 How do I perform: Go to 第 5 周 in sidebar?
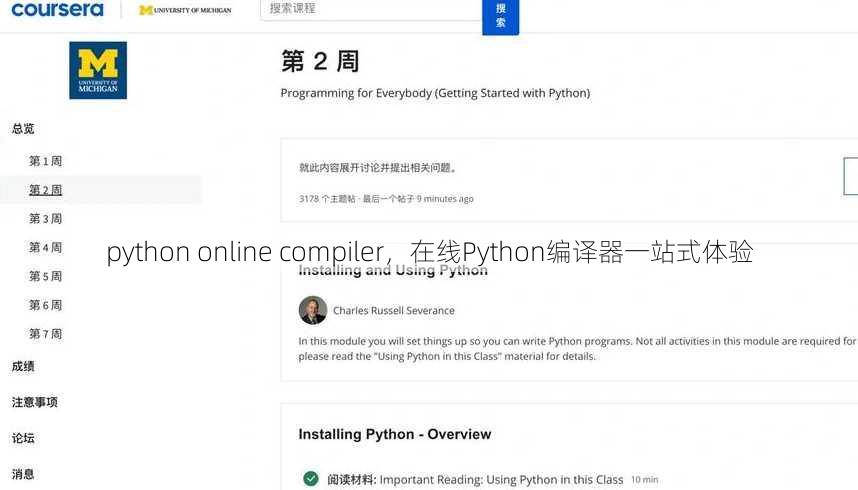click(x=45, y=276)
